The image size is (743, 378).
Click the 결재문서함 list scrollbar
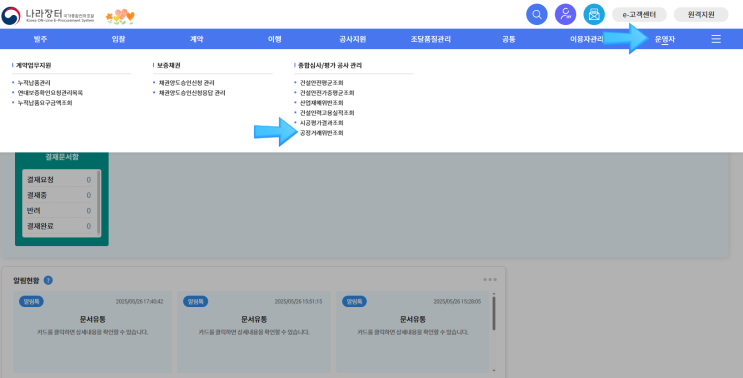tap(99, 203)
